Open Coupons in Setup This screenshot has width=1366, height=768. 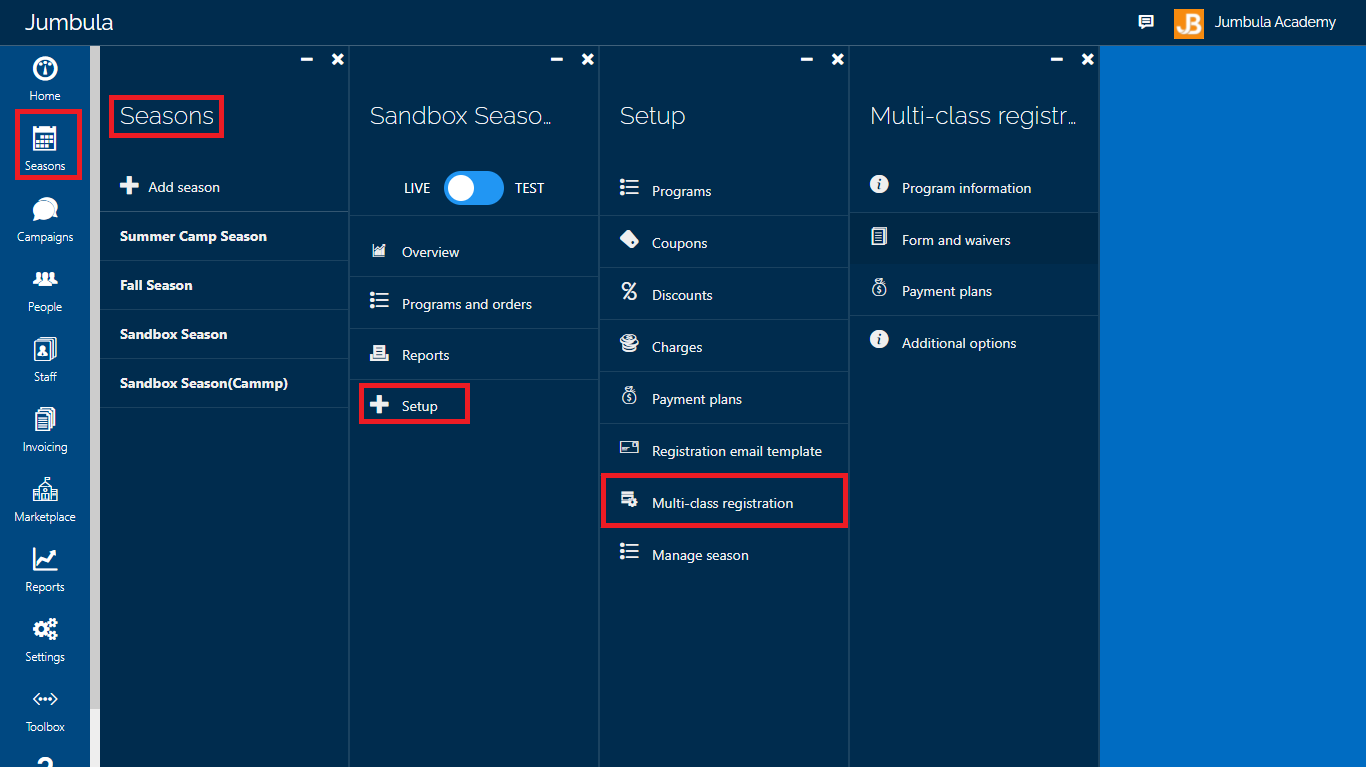pos(724,243)
